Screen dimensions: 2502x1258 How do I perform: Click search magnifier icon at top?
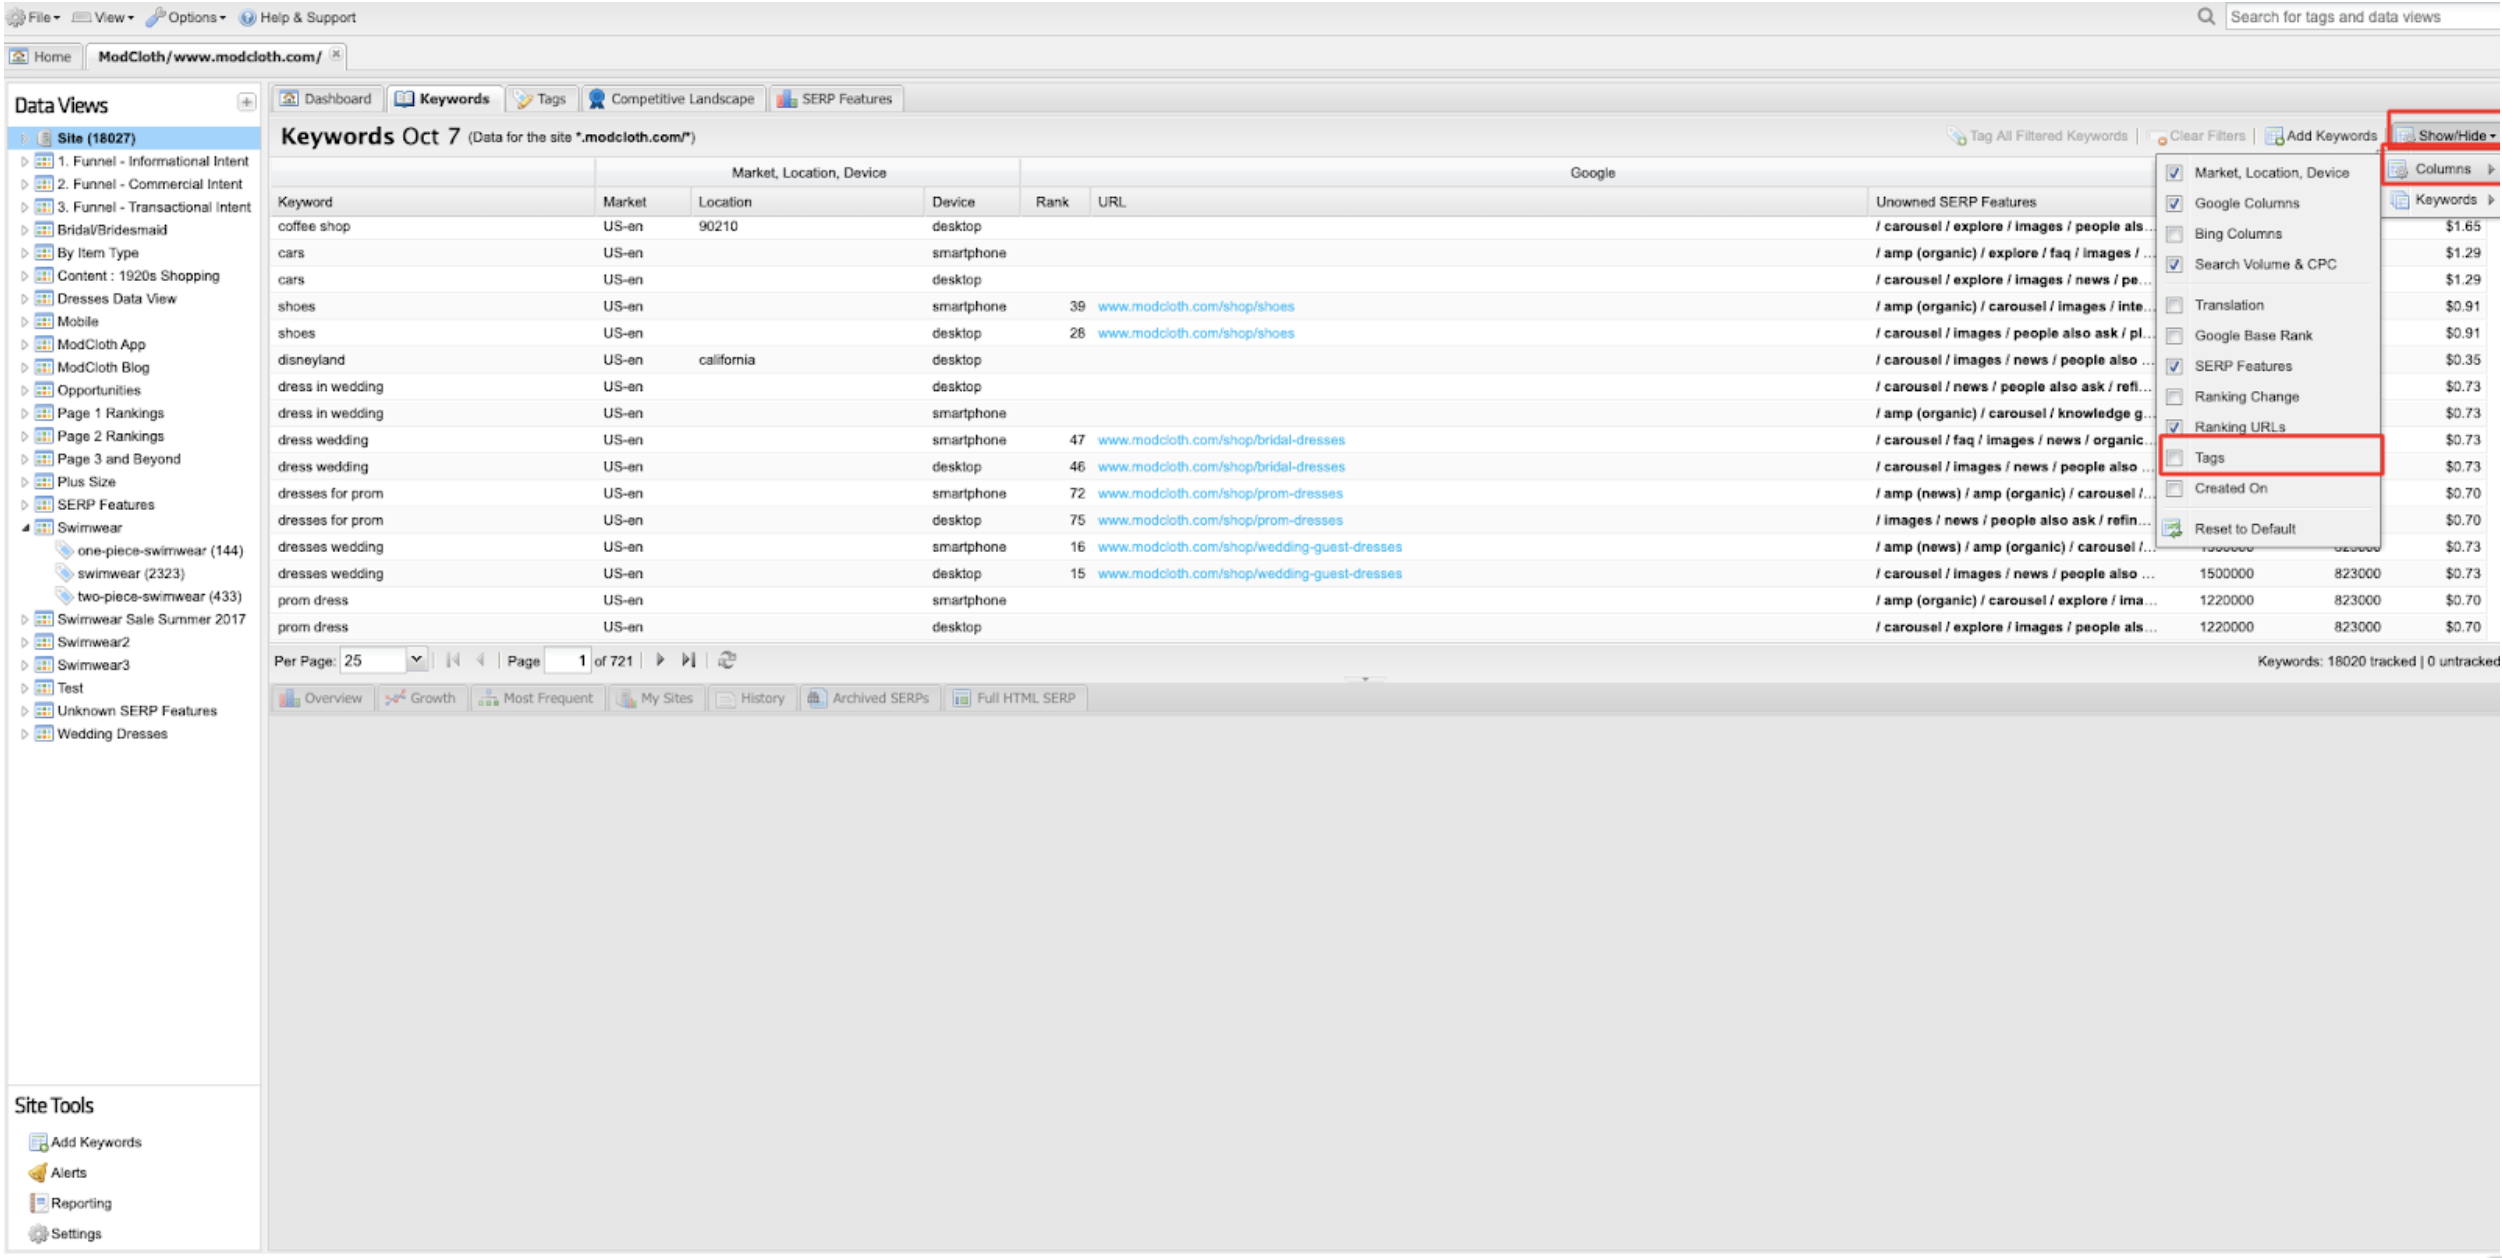click(2206, 17)
